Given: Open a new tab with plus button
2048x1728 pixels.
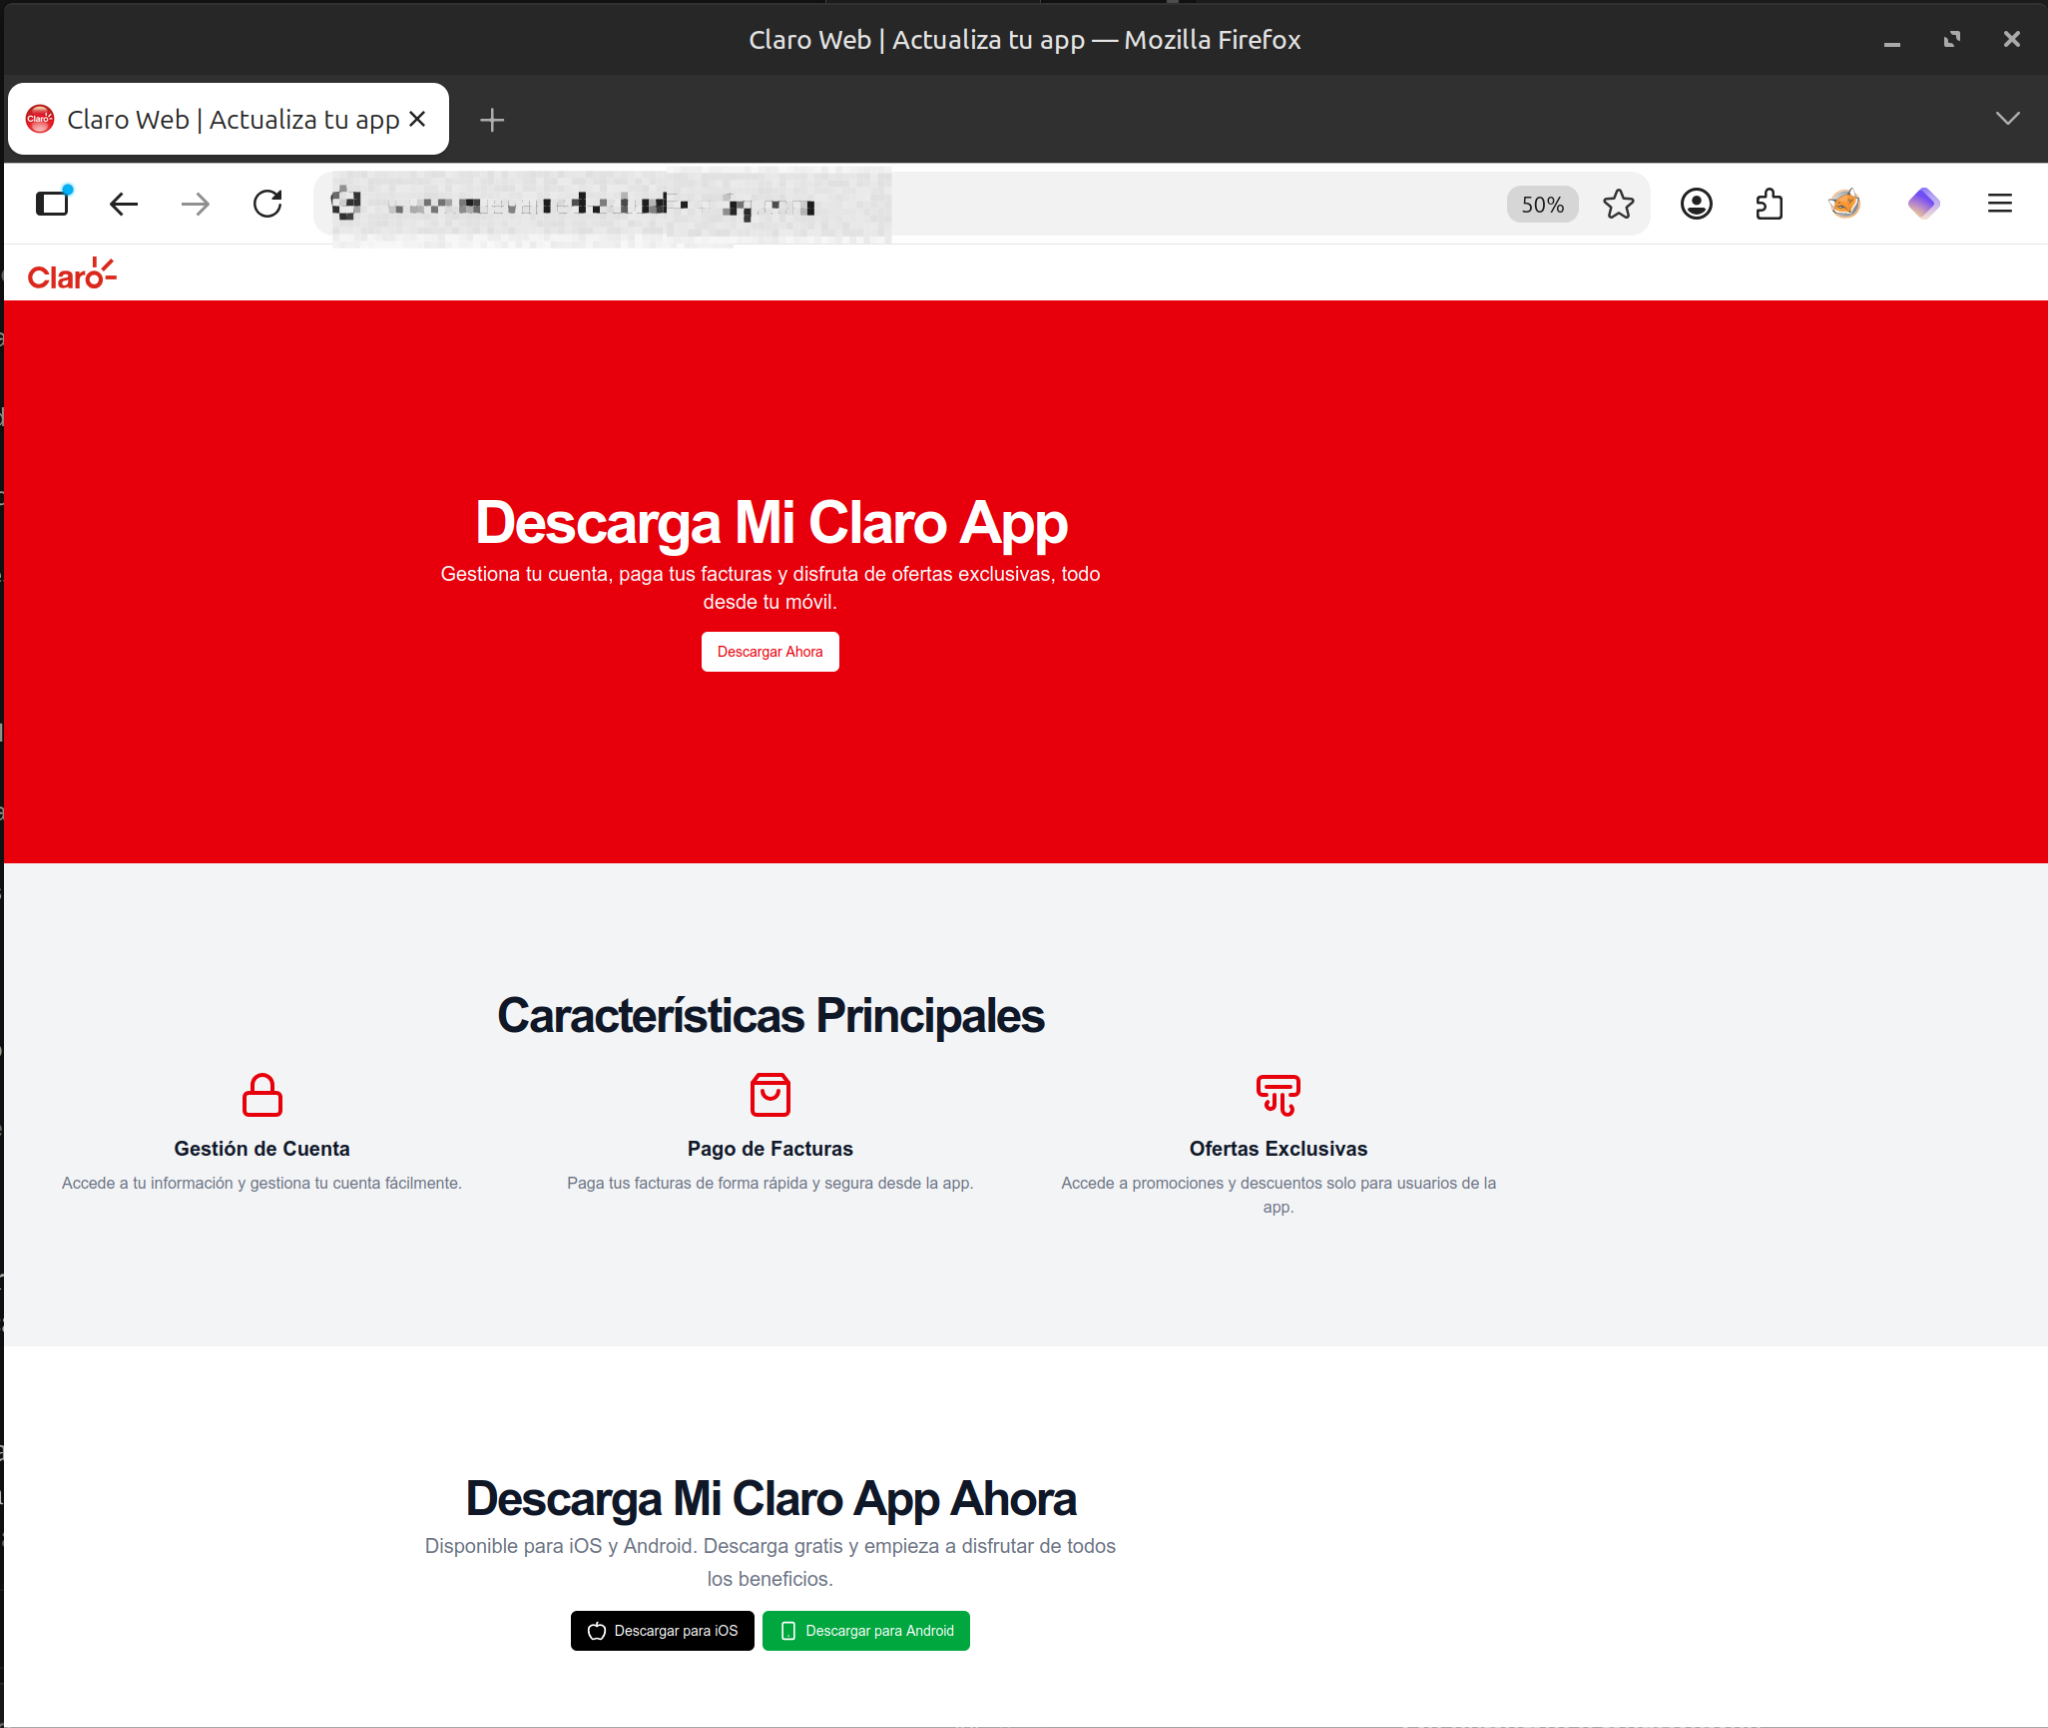Looking at the screenshot, I should click(x=492, y=120).
